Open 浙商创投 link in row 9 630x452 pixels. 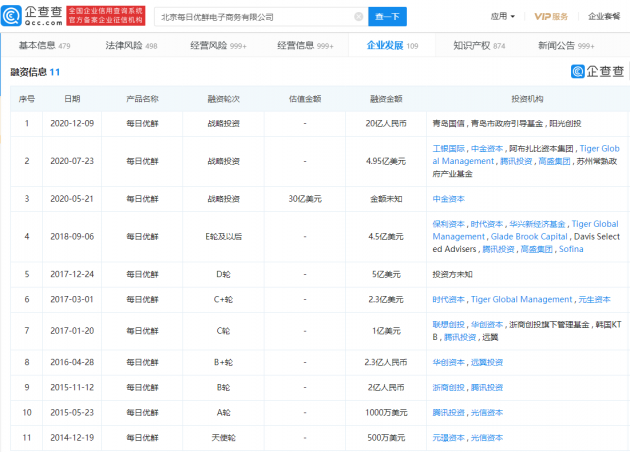(x=448, y=388)
